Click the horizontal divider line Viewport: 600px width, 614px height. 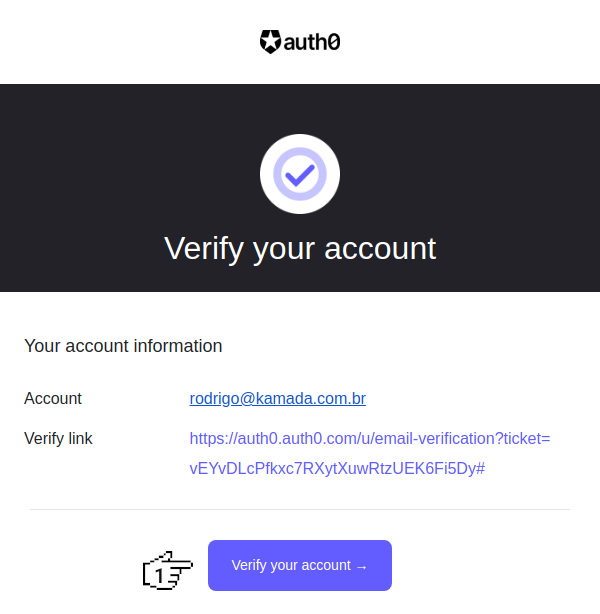[x=300, y=510]
